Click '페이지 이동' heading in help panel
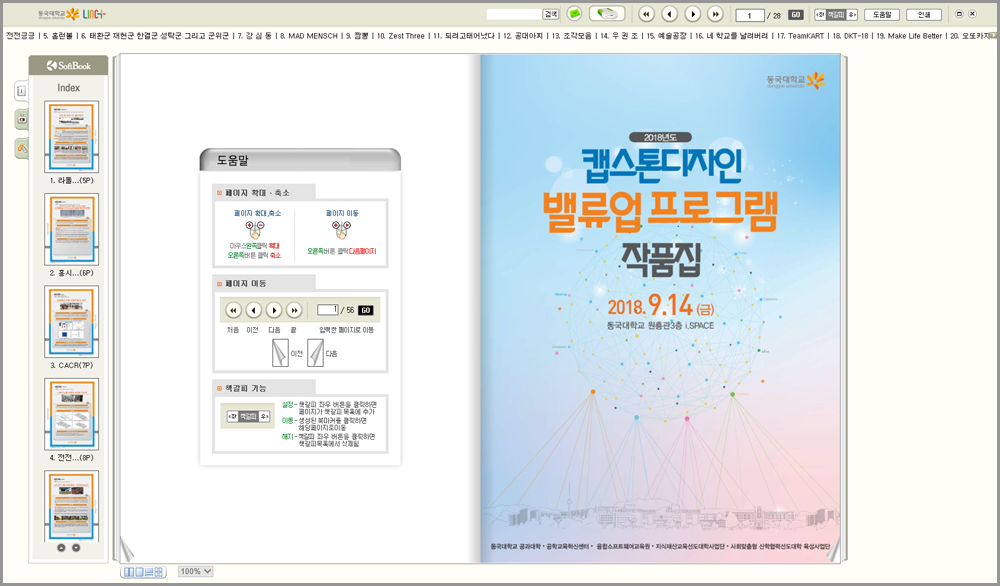Screen dimensions: 1000x586 (x=246, y=283)
